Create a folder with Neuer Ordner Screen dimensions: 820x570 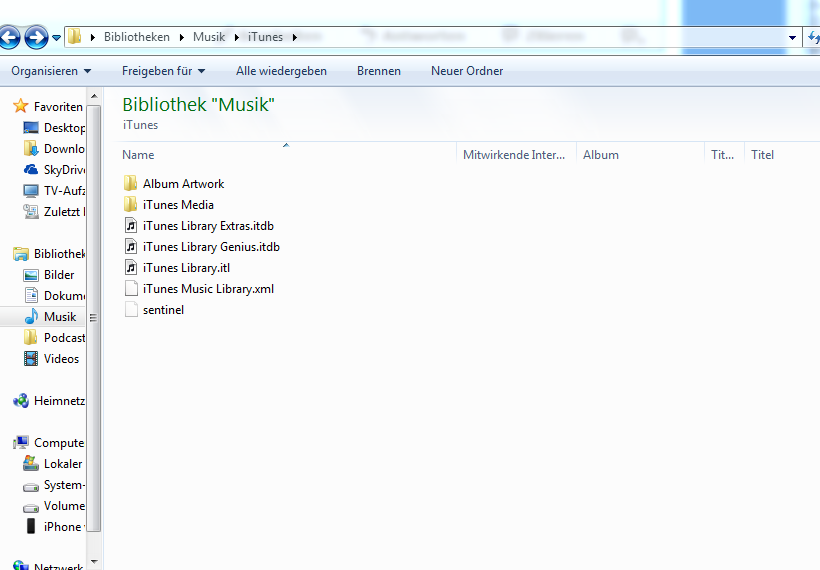tap(467, 71)
